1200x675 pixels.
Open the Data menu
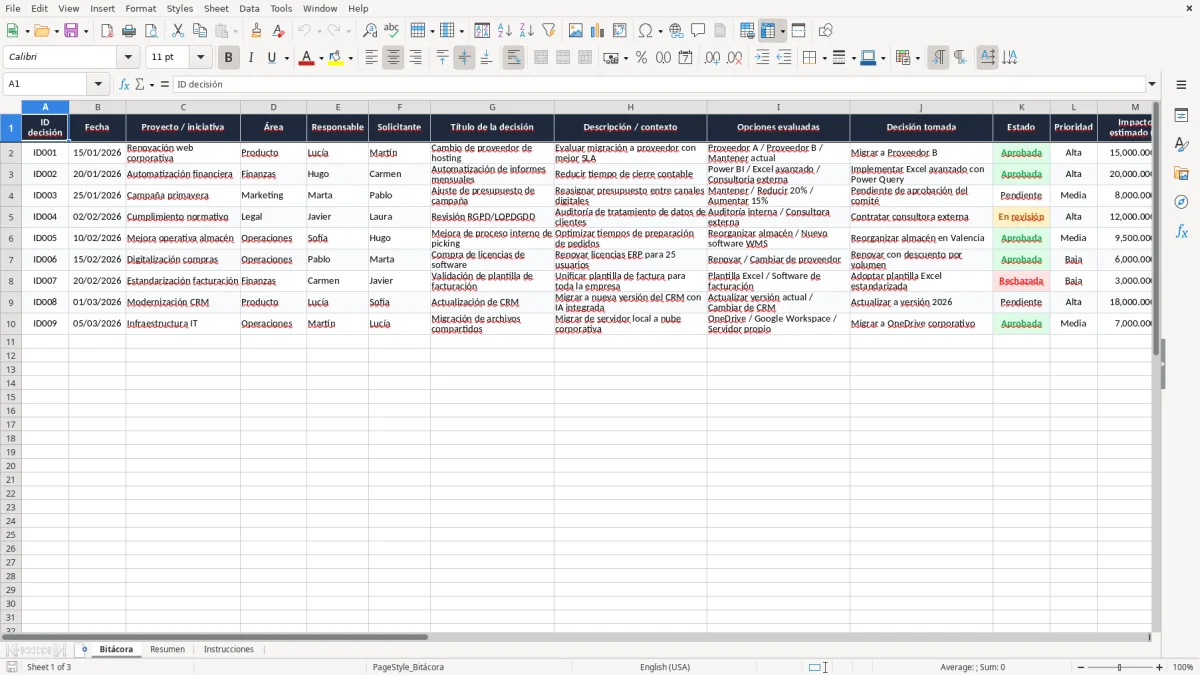click(249, 8)
